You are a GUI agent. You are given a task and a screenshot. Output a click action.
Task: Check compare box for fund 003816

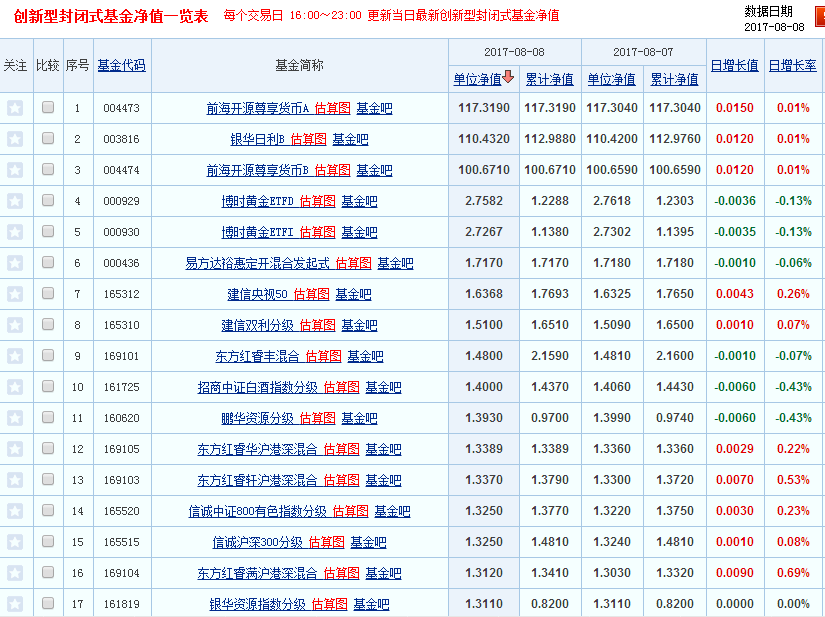tap(48, 138)
